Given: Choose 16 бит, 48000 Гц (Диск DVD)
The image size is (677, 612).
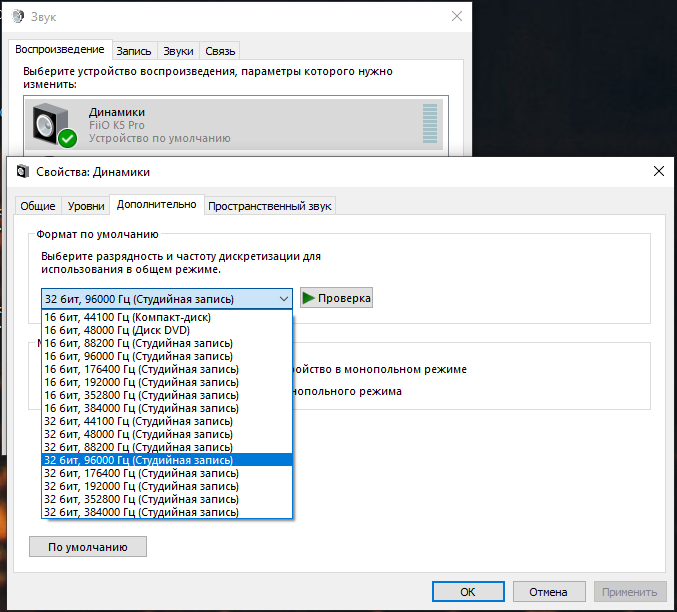Looking at the screenshot, I should coord(167,330).
